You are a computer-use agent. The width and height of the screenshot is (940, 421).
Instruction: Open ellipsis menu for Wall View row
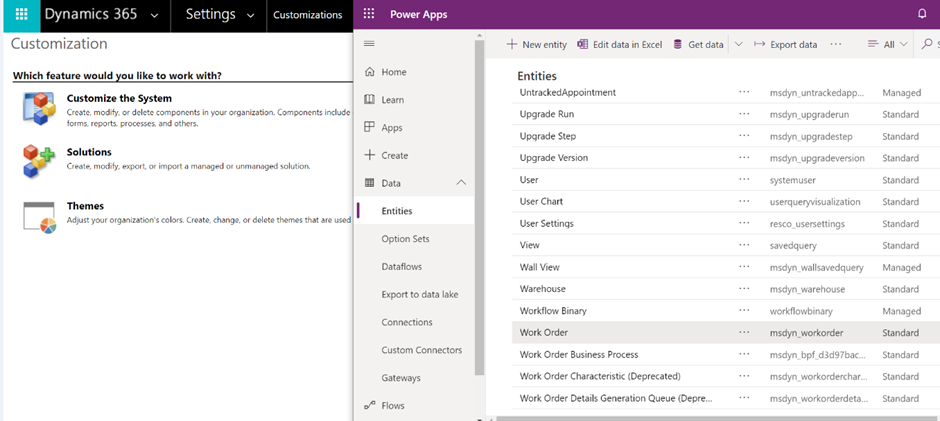[x=745, y=266]
